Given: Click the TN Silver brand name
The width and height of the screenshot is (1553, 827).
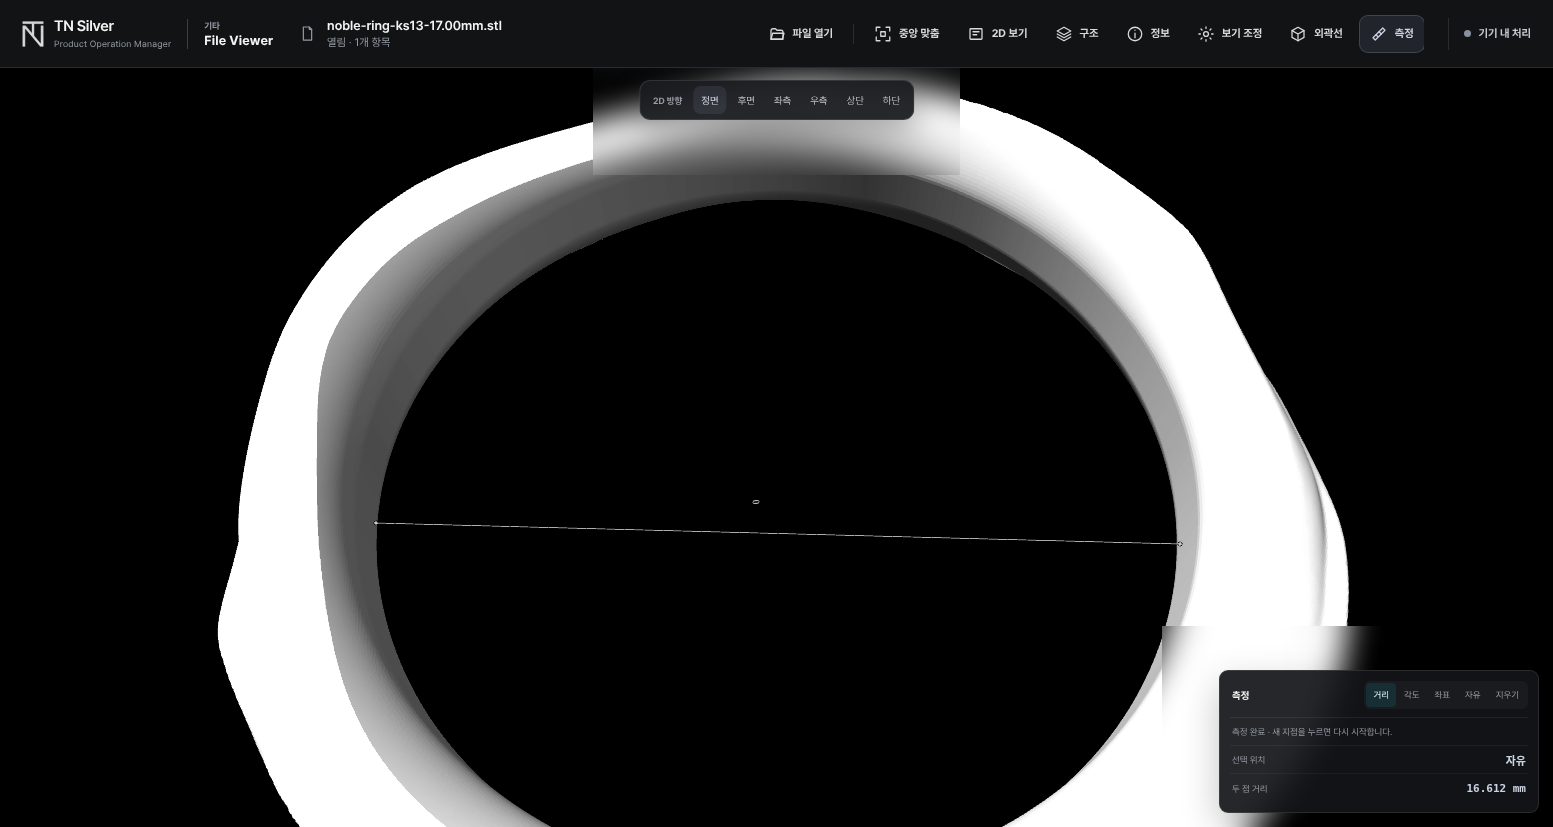Looking at the screenshot, I should [x=84, y=26].
